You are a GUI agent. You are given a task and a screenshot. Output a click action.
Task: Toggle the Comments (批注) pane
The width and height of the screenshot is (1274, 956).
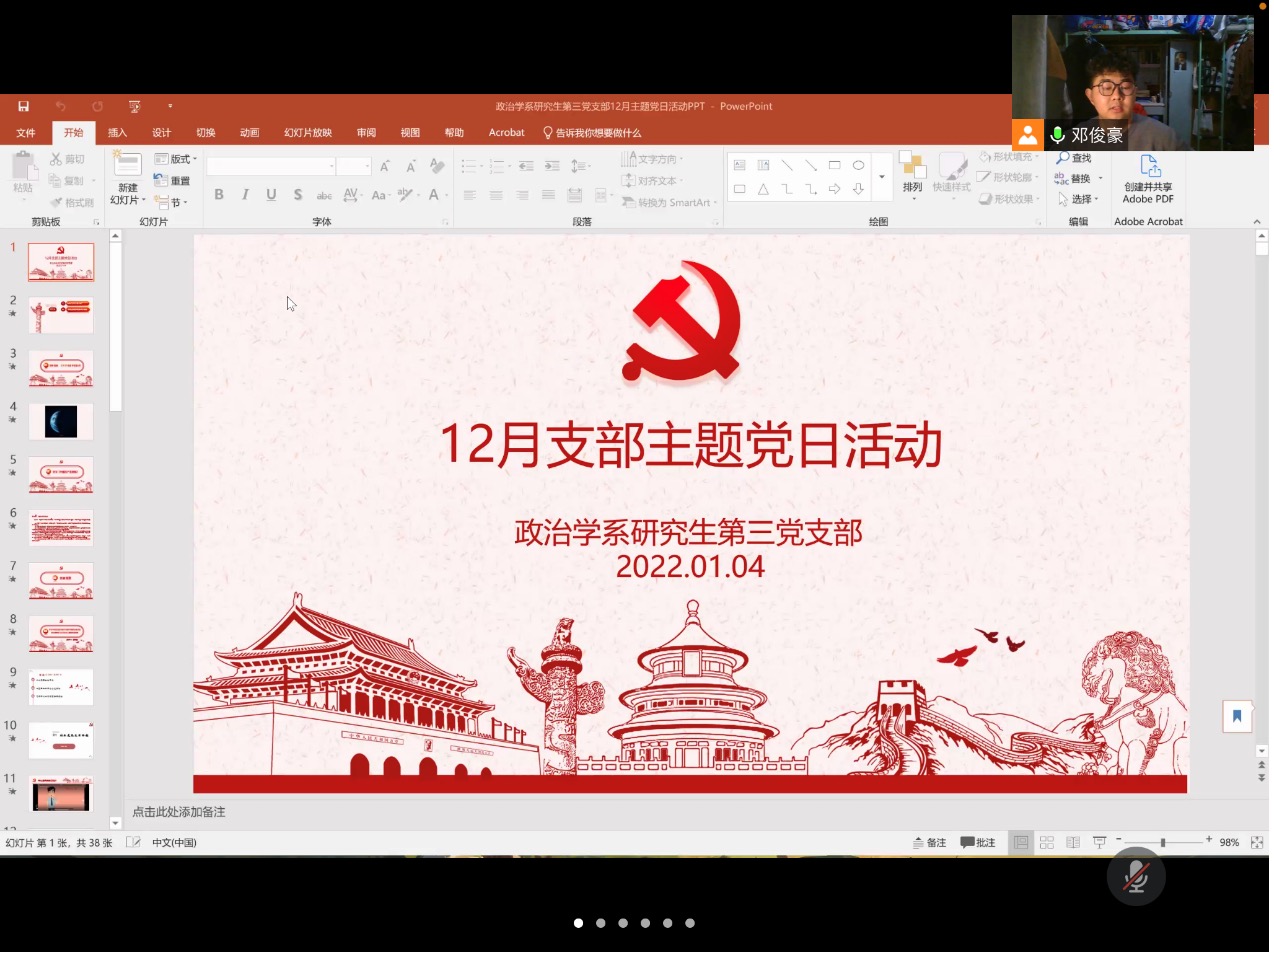tap(977, 843)
